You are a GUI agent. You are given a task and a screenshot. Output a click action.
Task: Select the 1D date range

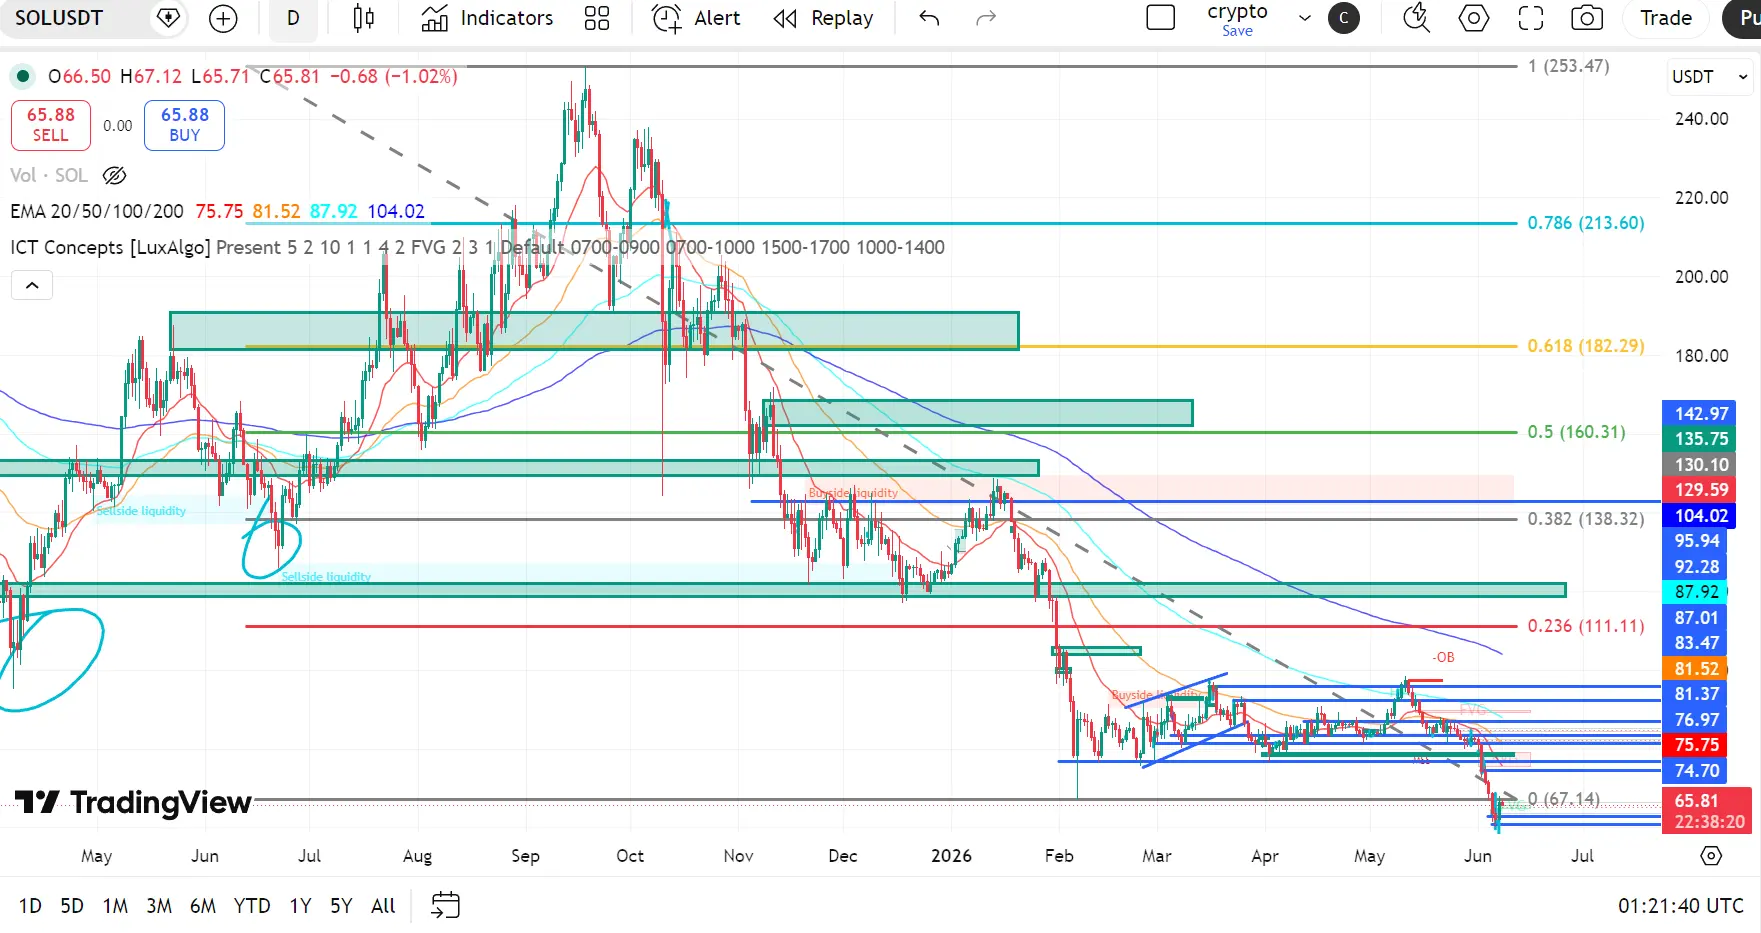30,906
